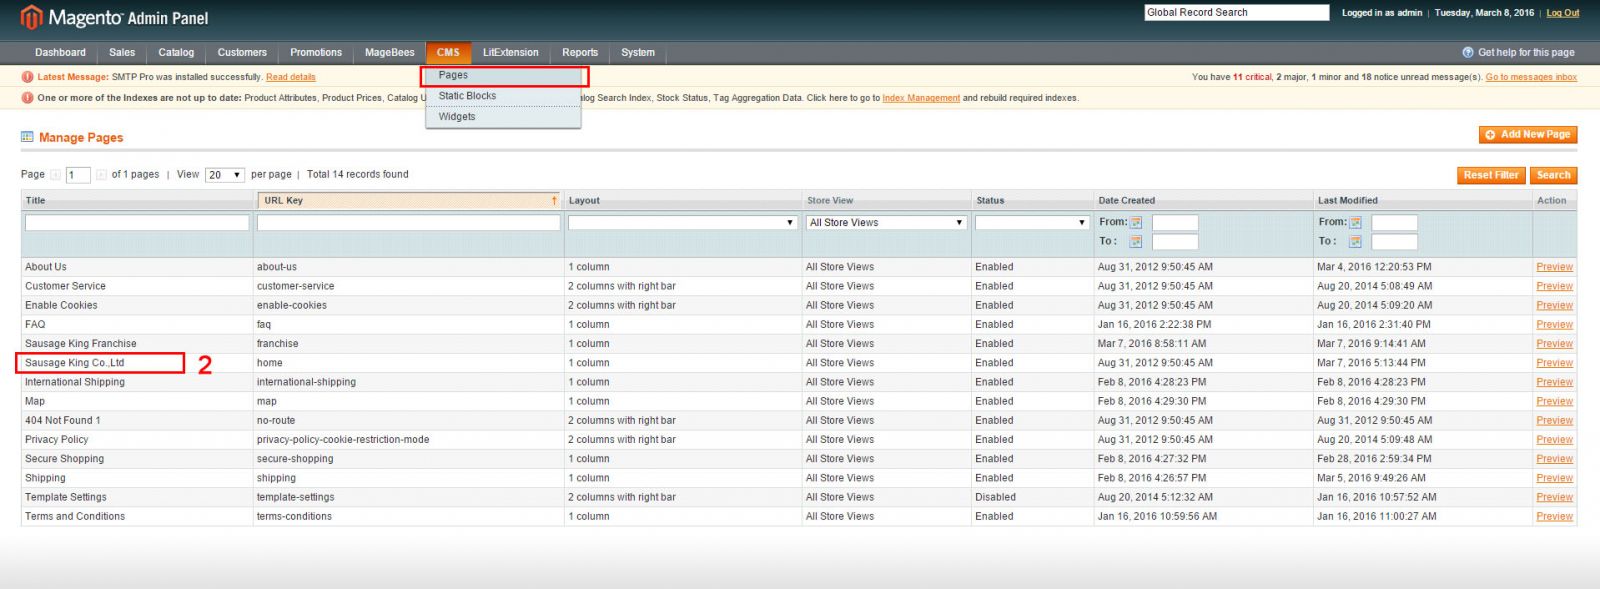This screenshot has height=589, width=1600.
Task: Select Static Blocks from CMS menu
Action: point(467,96)
